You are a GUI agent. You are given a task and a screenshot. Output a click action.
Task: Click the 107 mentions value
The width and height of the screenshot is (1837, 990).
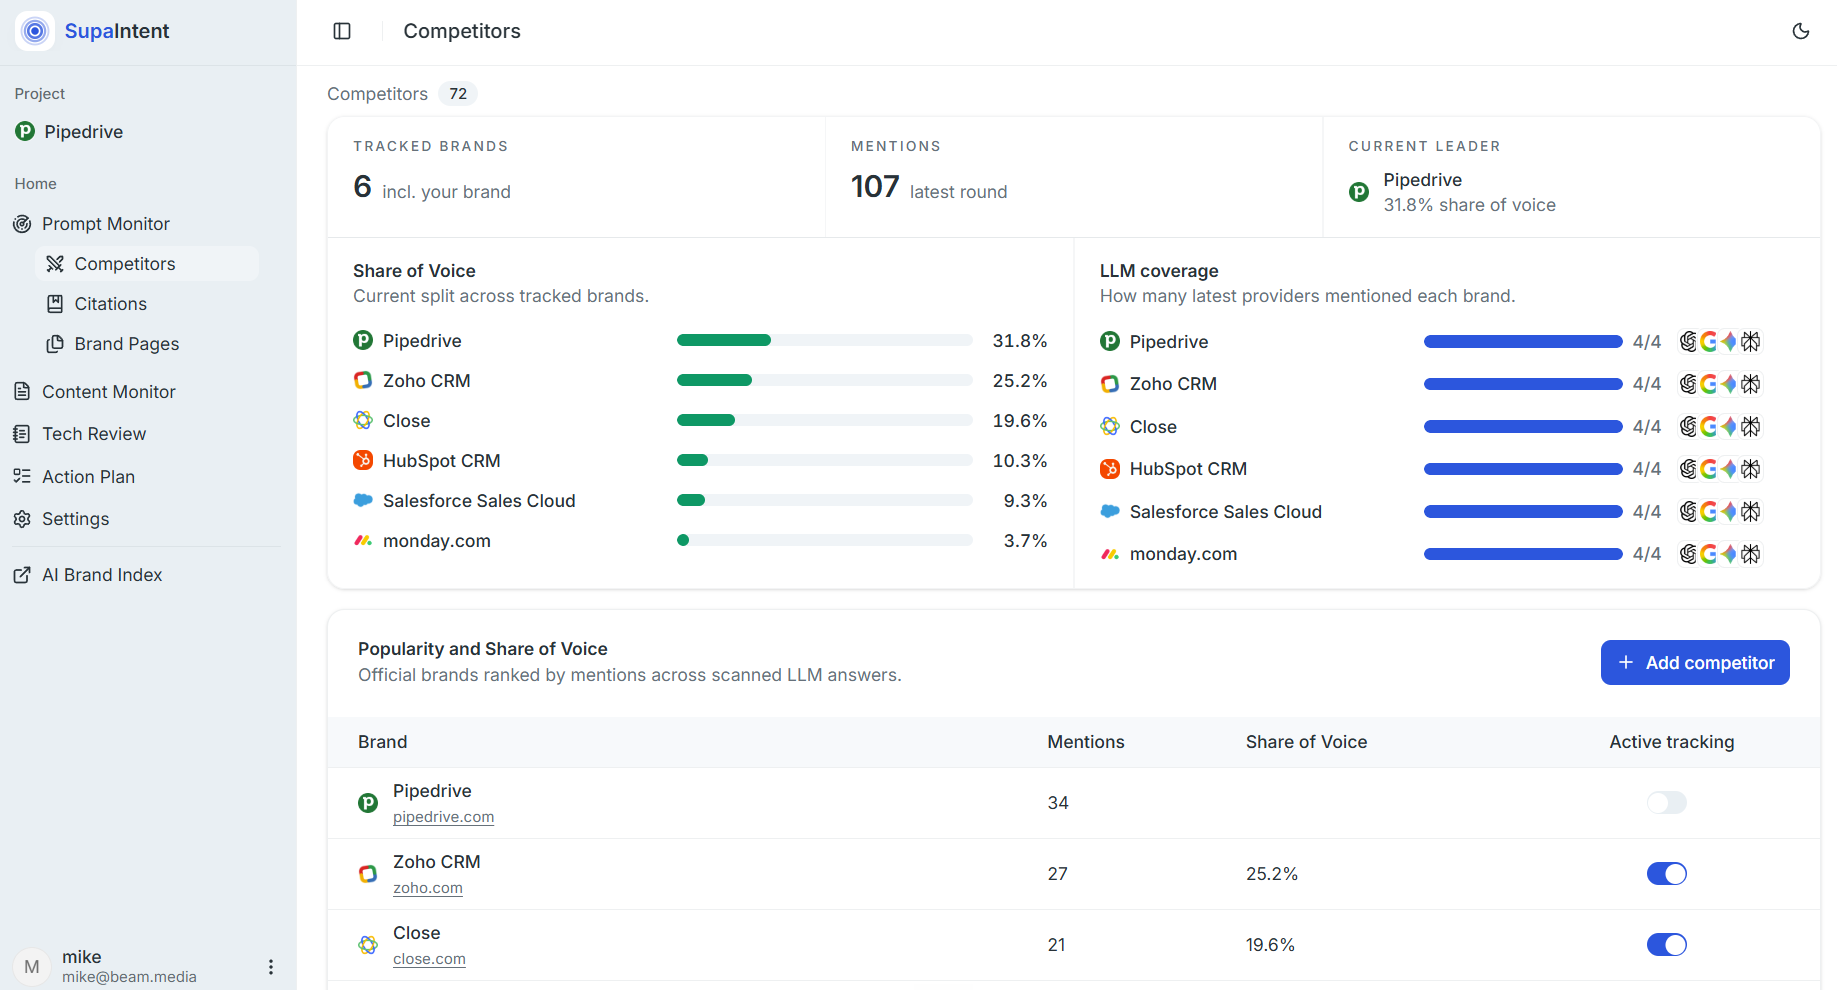(x=875, y=187)
